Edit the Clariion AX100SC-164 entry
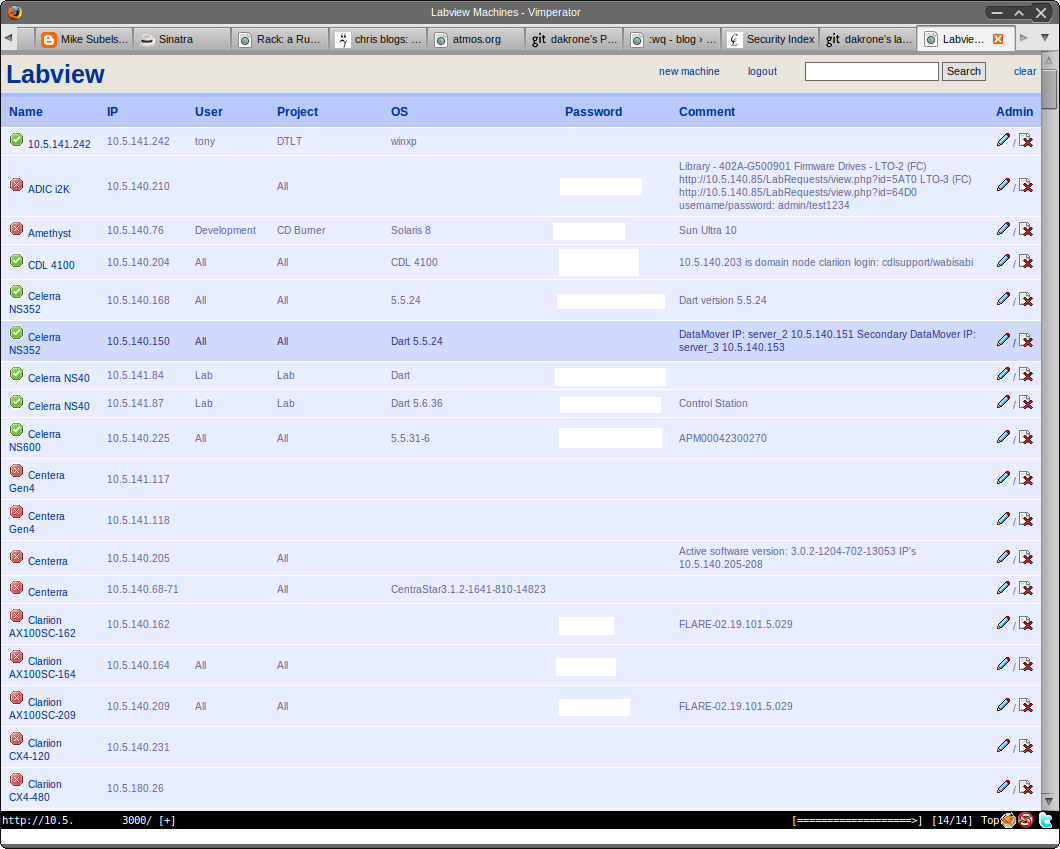Image resolution: width=1060 pixels, height=849 pixels. click(x=1003, y=664)
